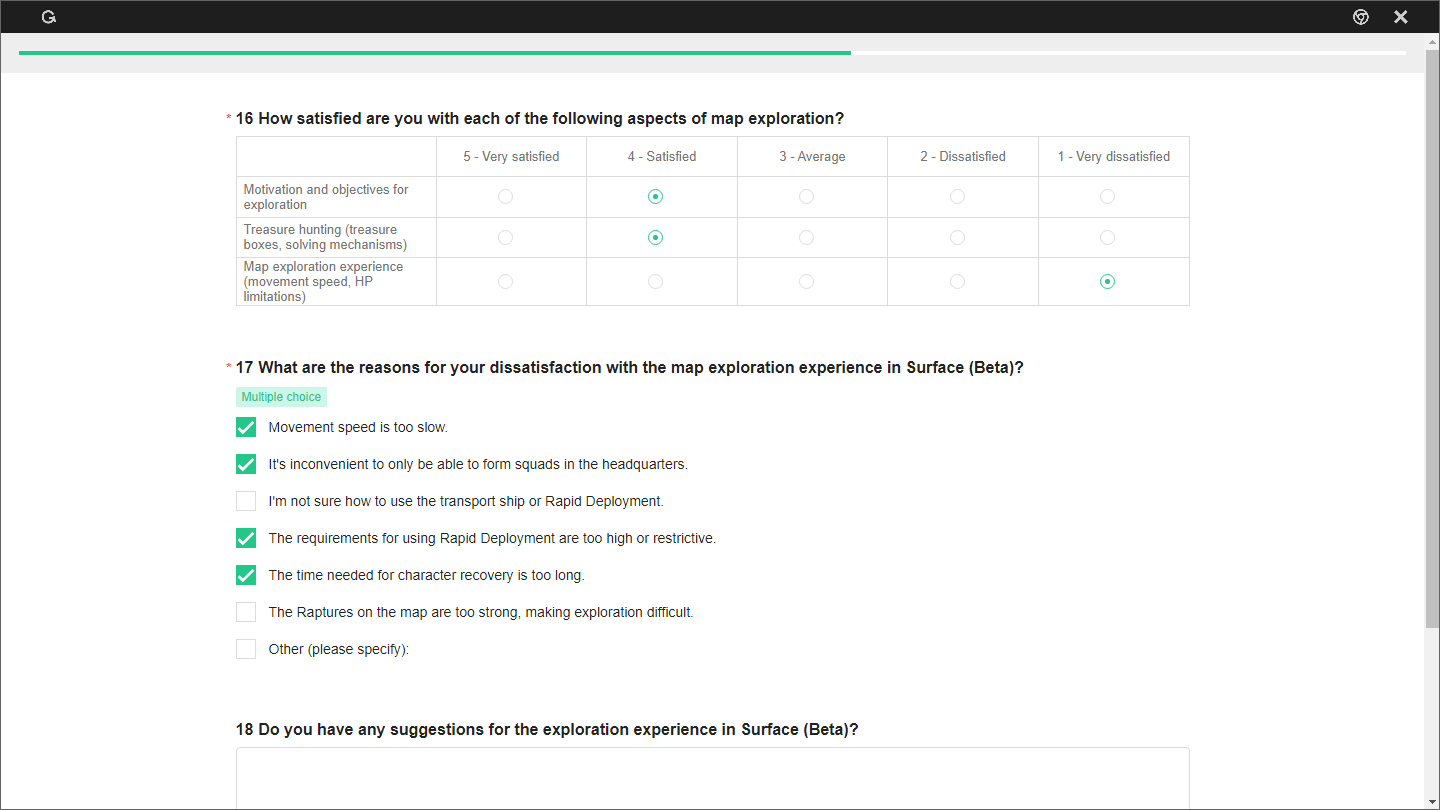Screen dimensions: 1440x810
Task: Check 'not sure how to use the transport ship' box
Action: 246,501
